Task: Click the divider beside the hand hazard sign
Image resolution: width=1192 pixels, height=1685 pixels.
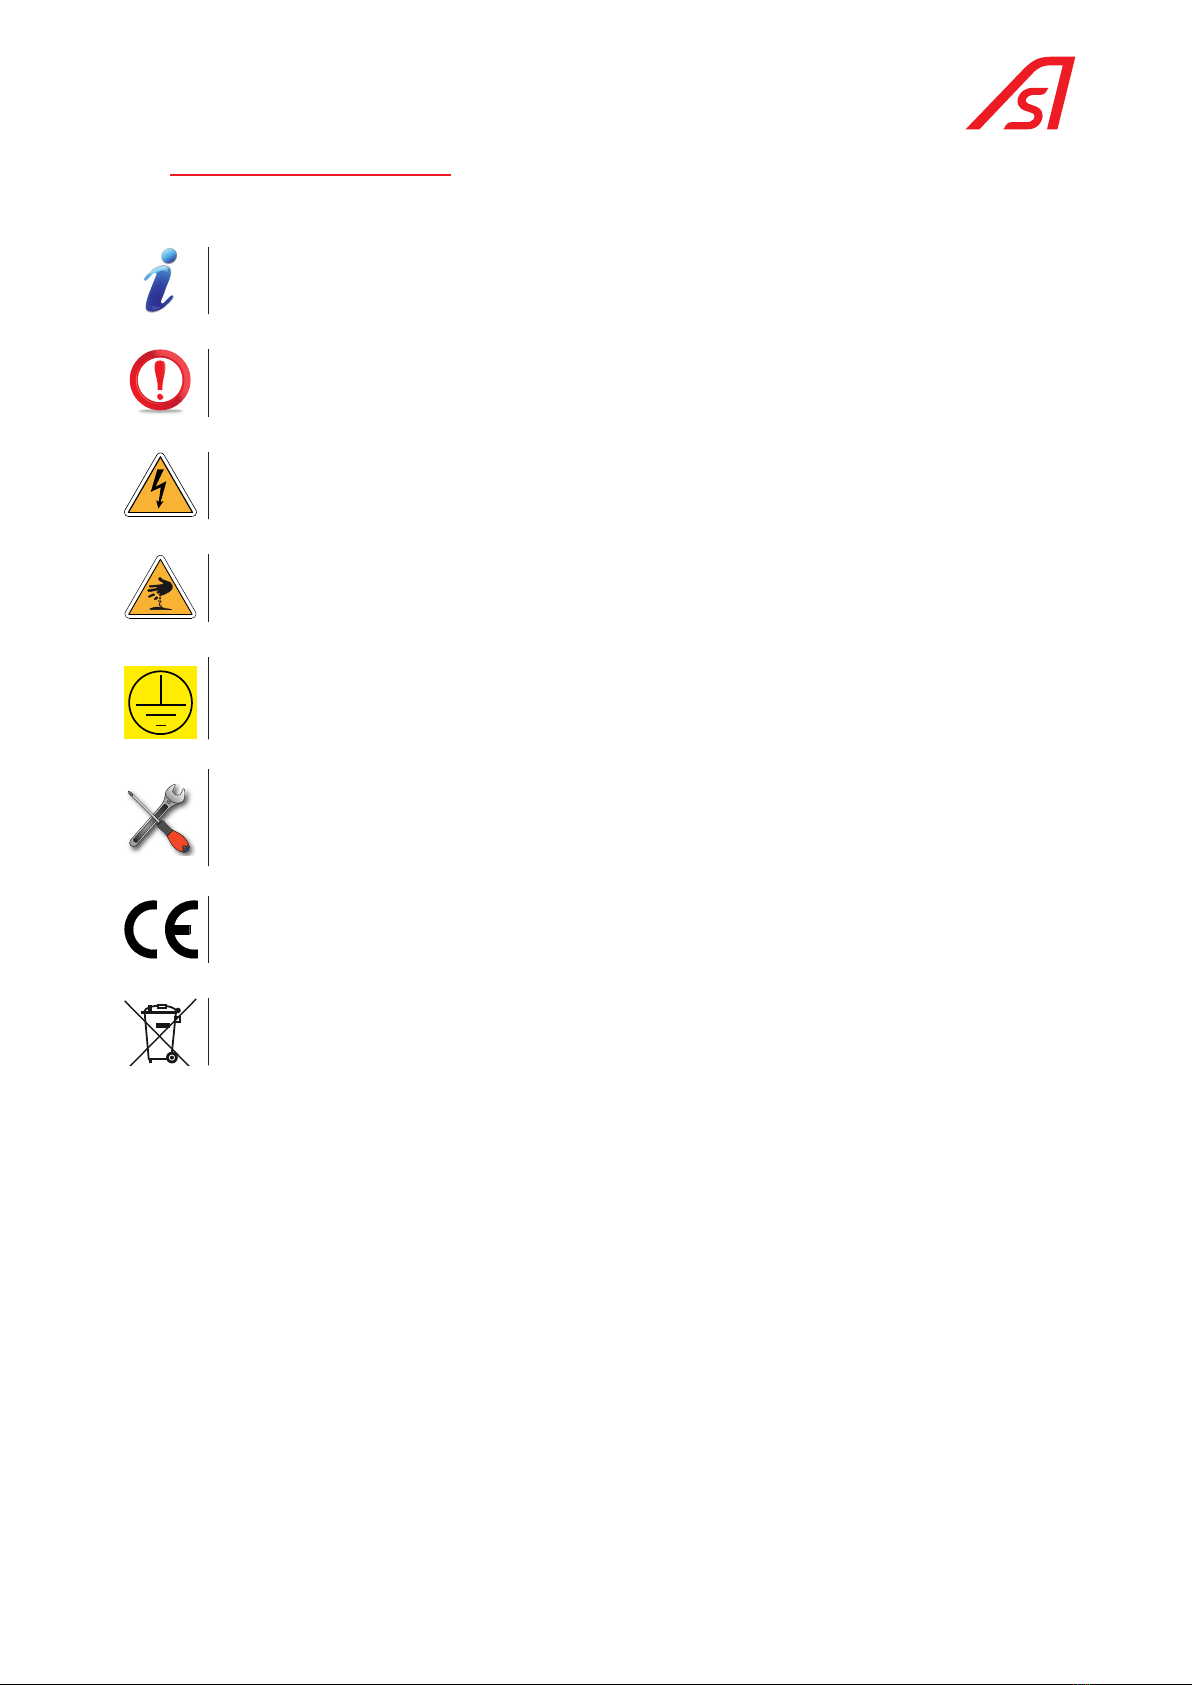Action: tap(208, 588)
